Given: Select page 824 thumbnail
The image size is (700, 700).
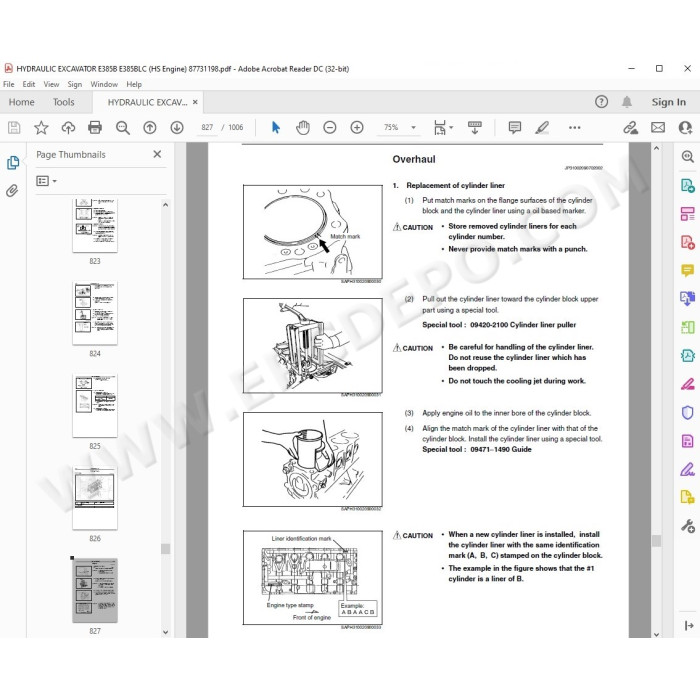Looking at the screenshot, I should pyautogui.click(x=95, y=313).
